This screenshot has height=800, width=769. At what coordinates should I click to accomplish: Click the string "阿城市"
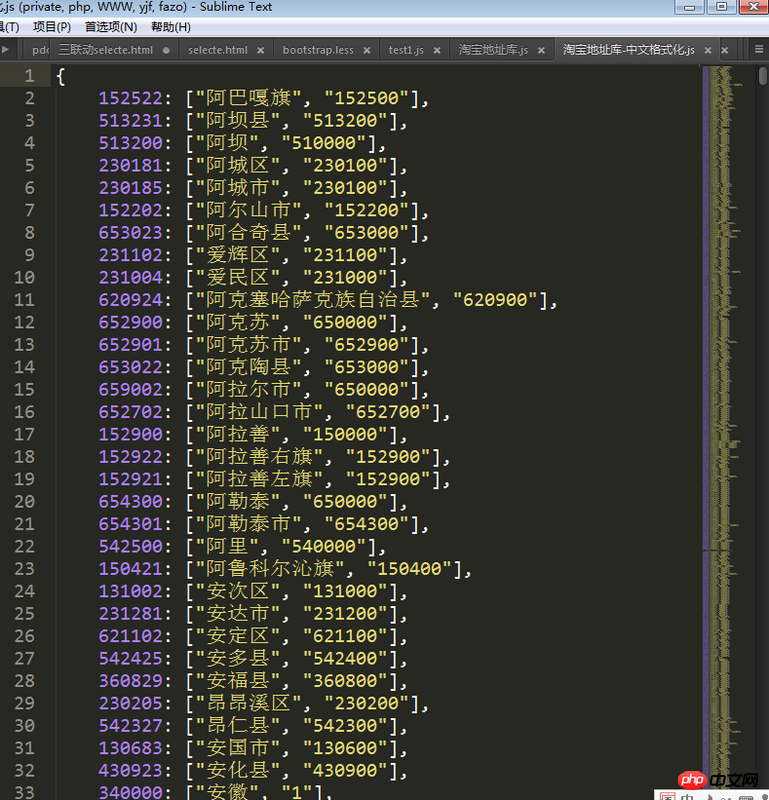pos(238,188)
